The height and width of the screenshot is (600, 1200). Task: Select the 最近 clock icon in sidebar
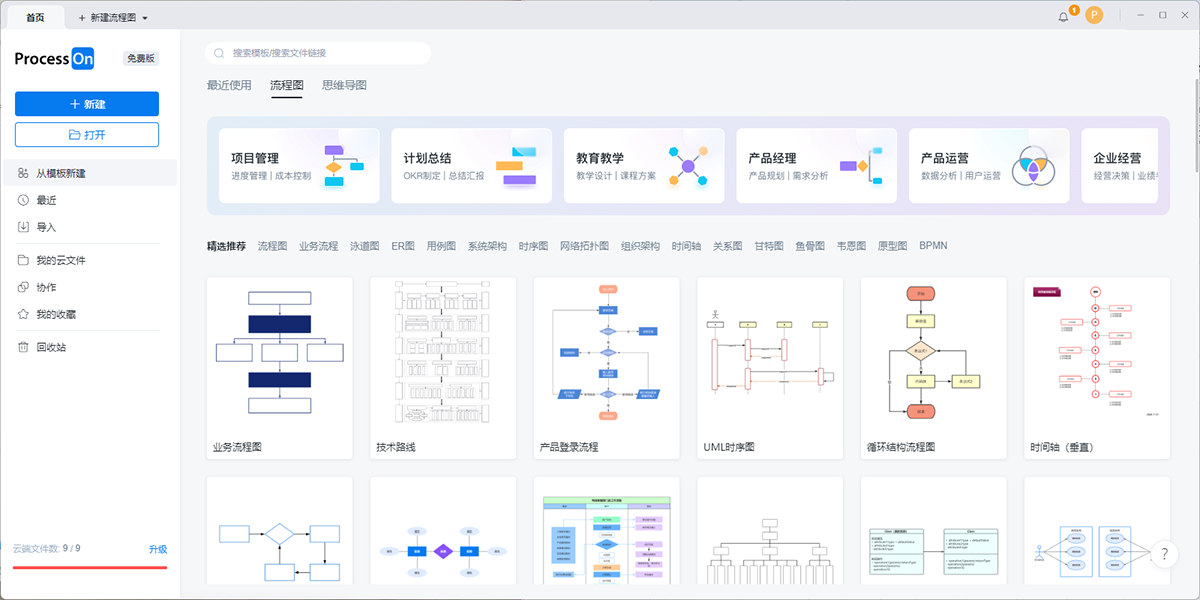[22, 199]
